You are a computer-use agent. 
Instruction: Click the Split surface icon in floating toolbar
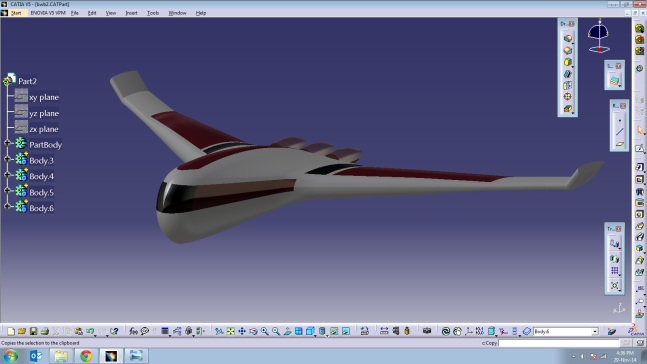pos(614,80)
